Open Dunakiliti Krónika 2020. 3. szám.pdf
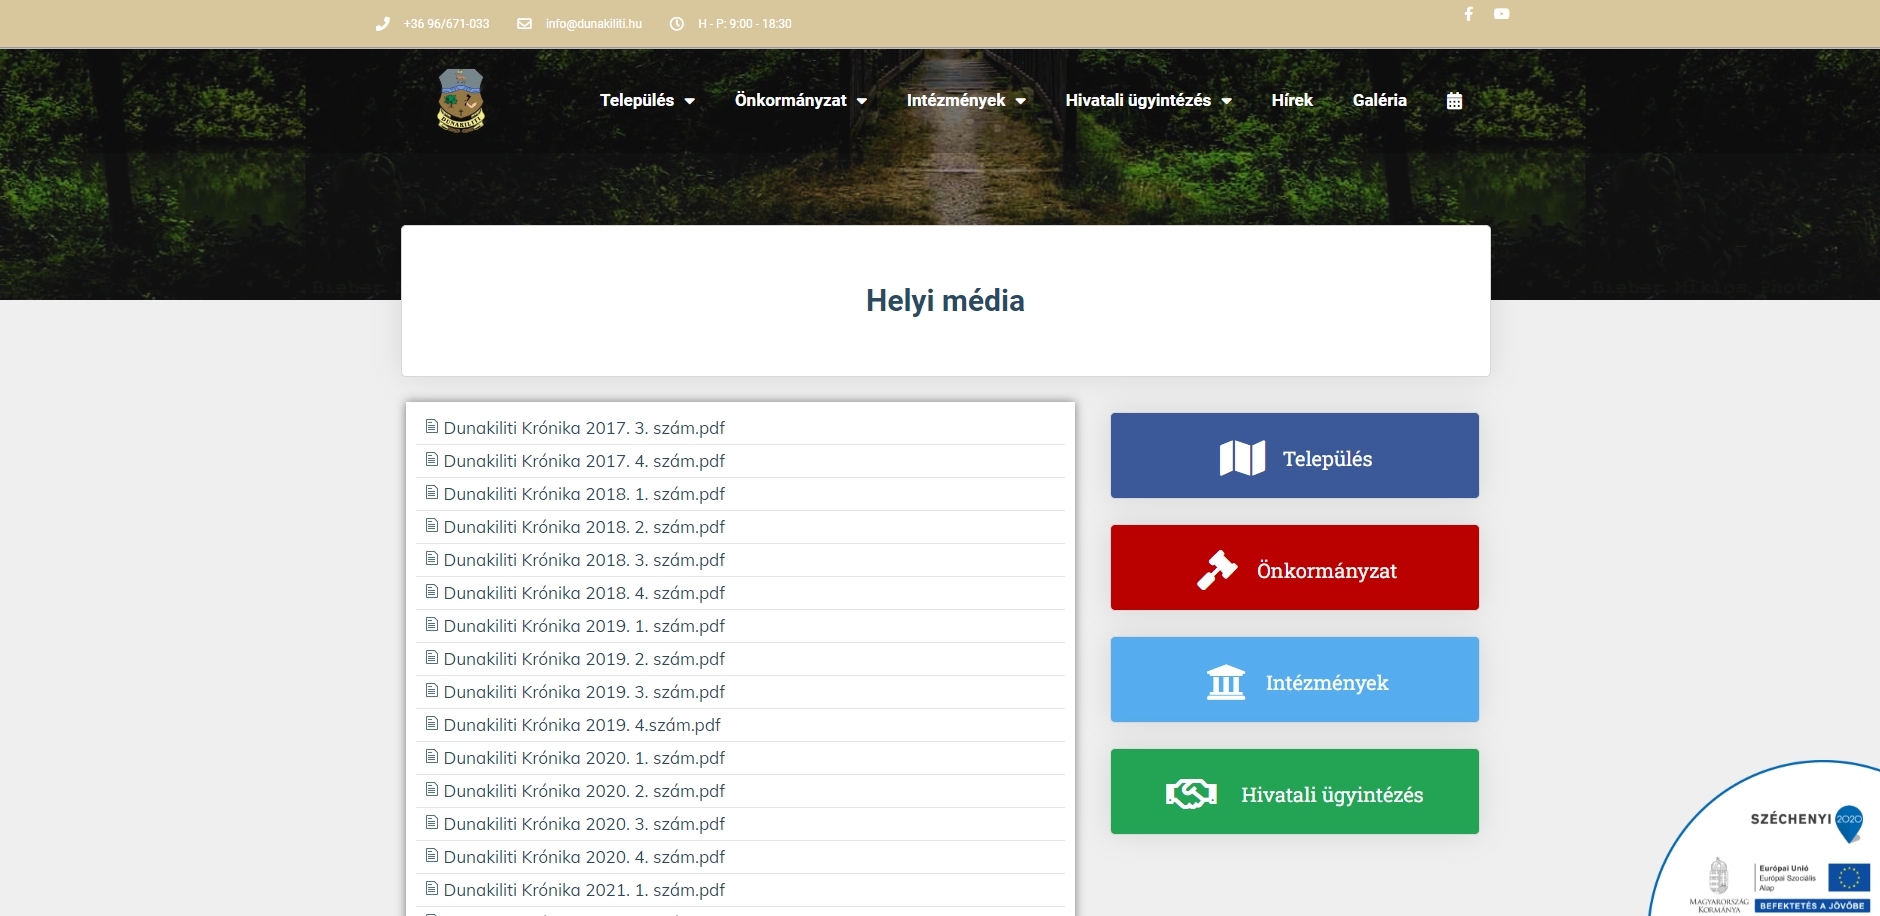 click(x=584, y=824)
